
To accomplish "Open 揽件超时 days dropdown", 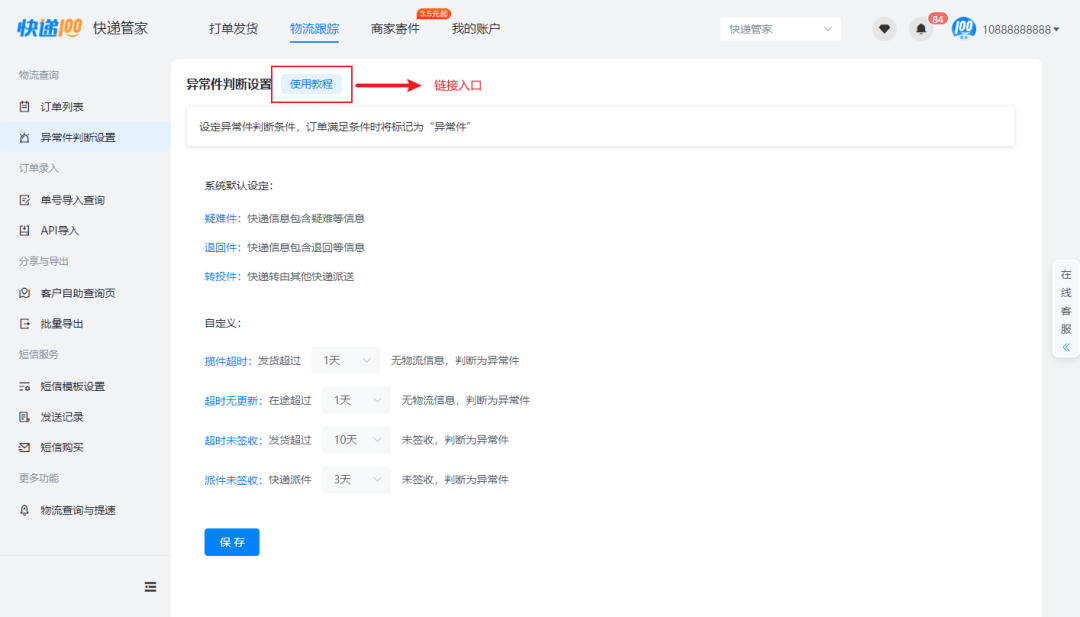I will coord(346,360).
